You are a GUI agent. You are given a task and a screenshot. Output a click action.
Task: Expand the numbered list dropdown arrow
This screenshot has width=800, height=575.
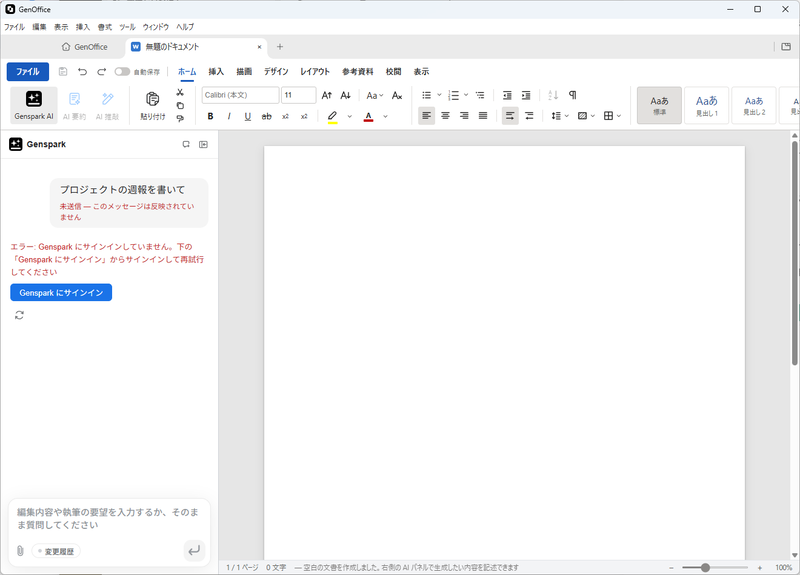click(466, 95)
